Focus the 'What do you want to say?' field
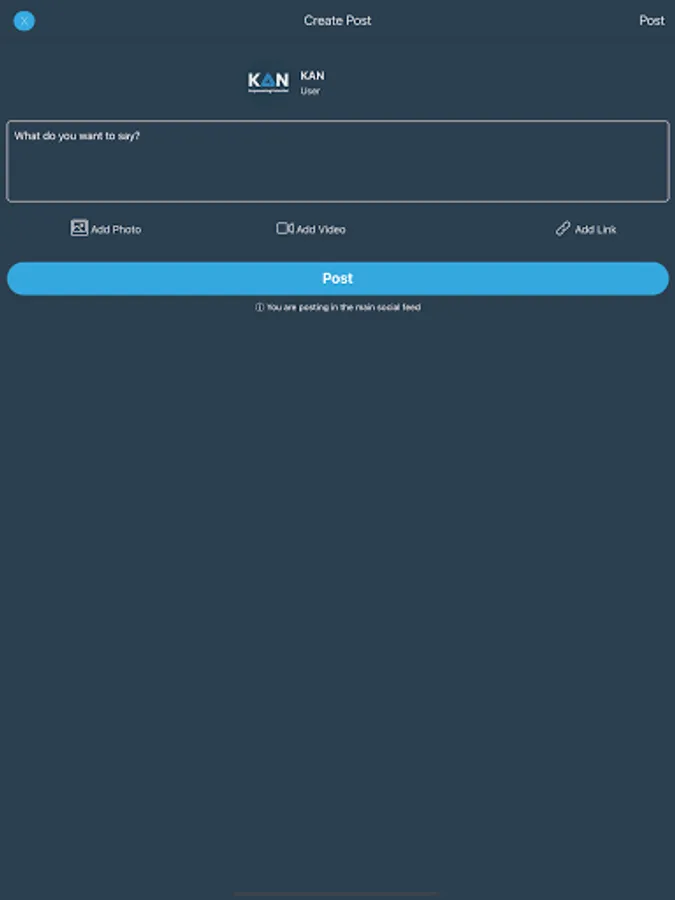Image resolution: width=675 pixels, height=900 pixels. 338,161
